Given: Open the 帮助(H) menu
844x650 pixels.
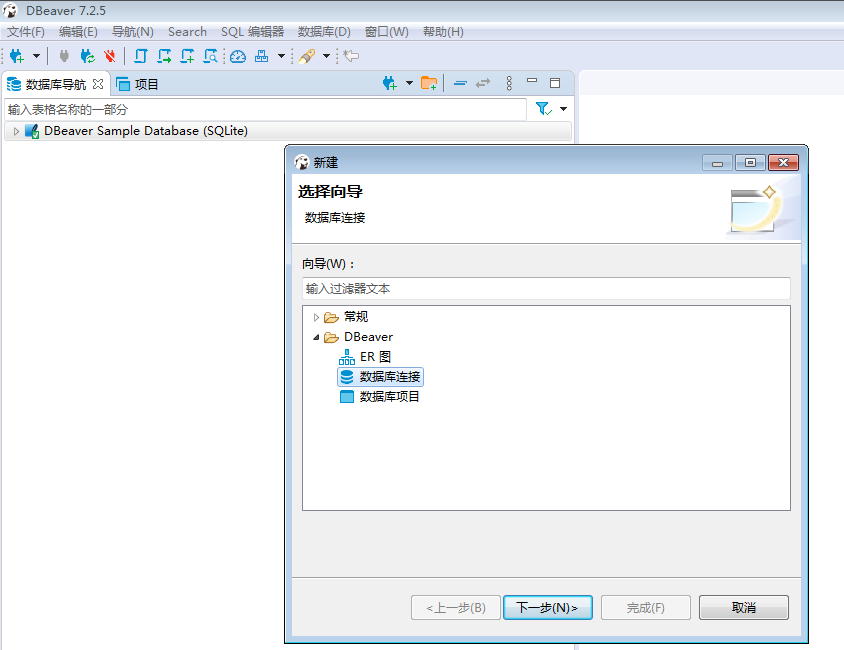Looking at the screenshot, I should coord(443,32).
